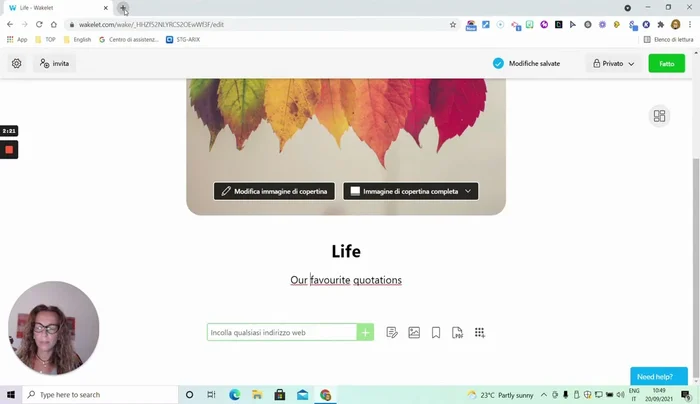The height and width of the screenshot is (404, 700).
Task: Add a PDF item
Action: (x=457, y=333)
